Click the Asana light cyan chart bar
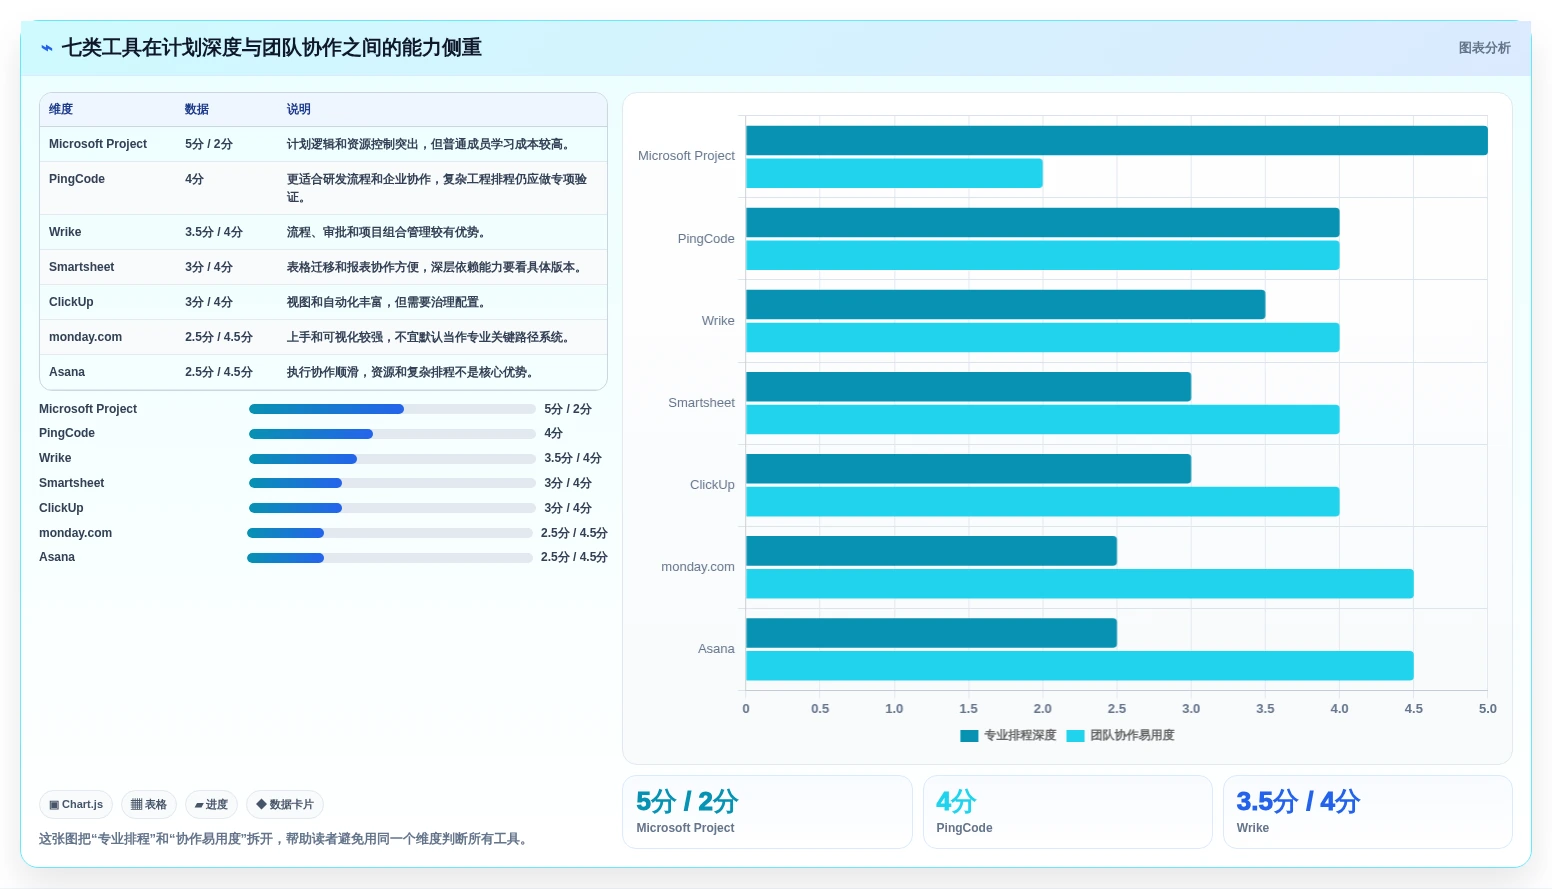1552x889 pixels. 1079,666
